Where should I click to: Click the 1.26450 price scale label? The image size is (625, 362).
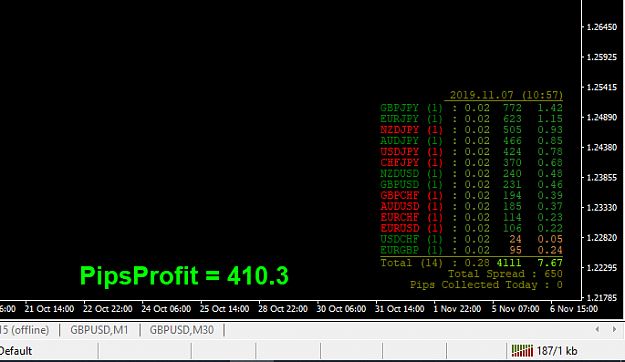coord(602,27)
